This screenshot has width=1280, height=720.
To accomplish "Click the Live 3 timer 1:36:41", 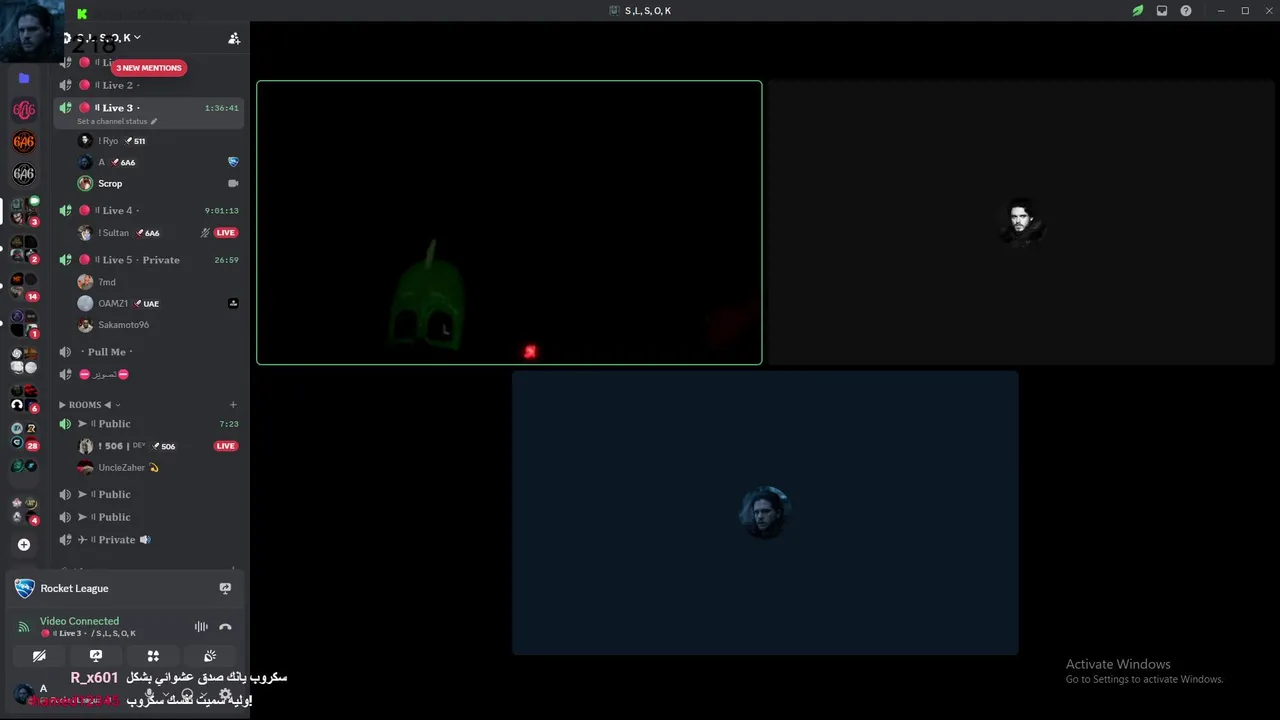I will point(221,108).
